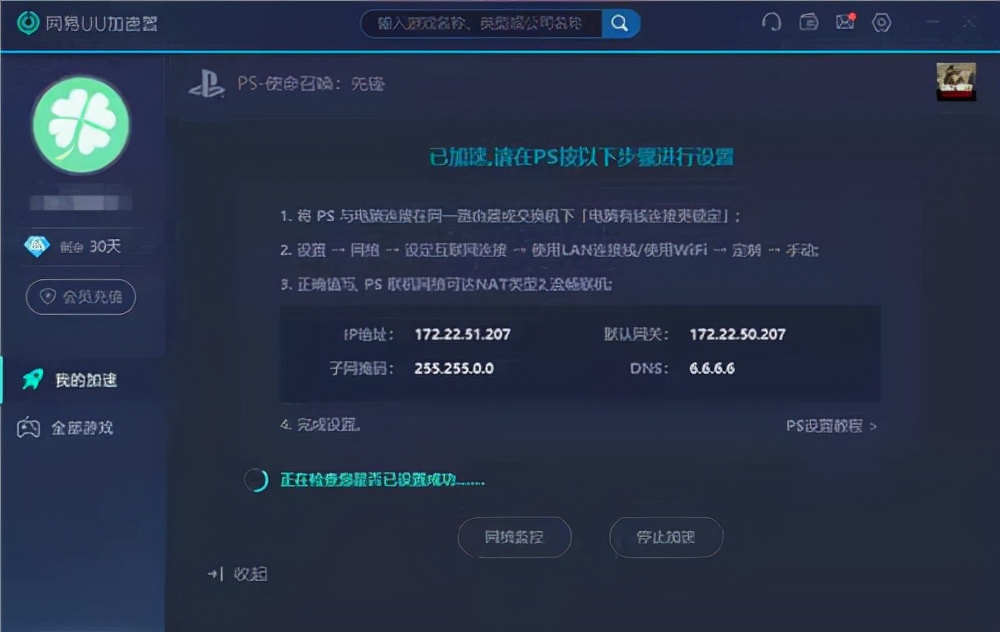Click the gamepad icon beside 全部游戏

[x=28, y=427]
